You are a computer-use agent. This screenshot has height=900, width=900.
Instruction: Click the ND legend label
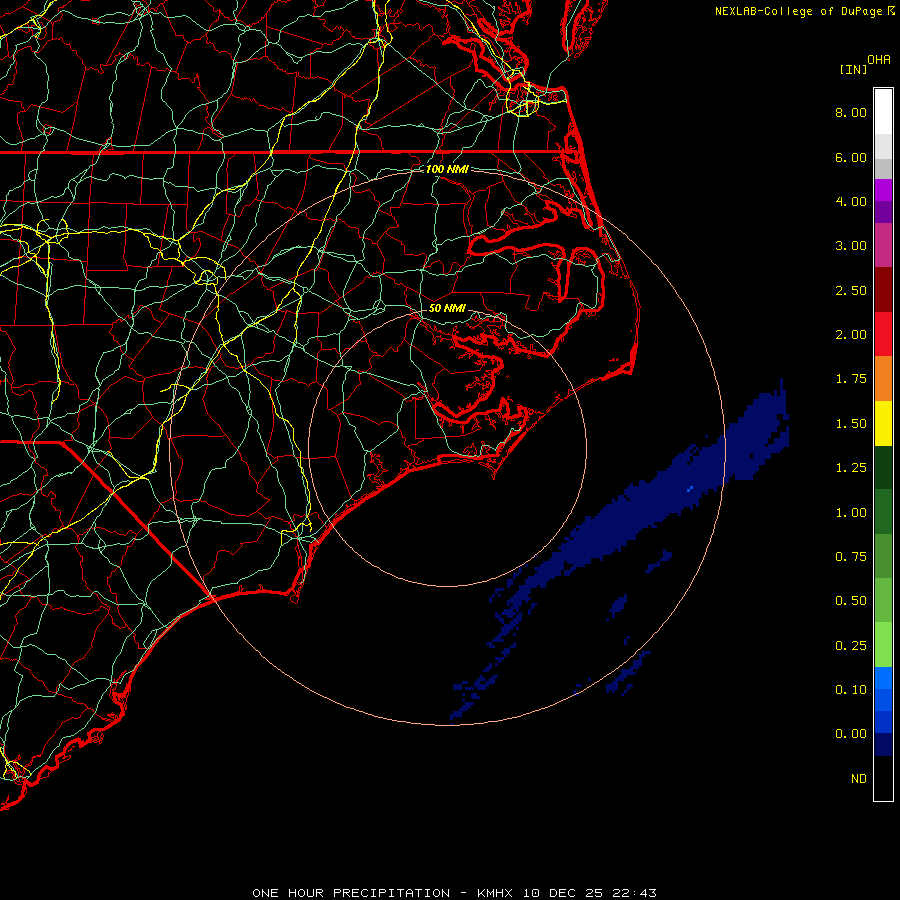coord(859,779)
